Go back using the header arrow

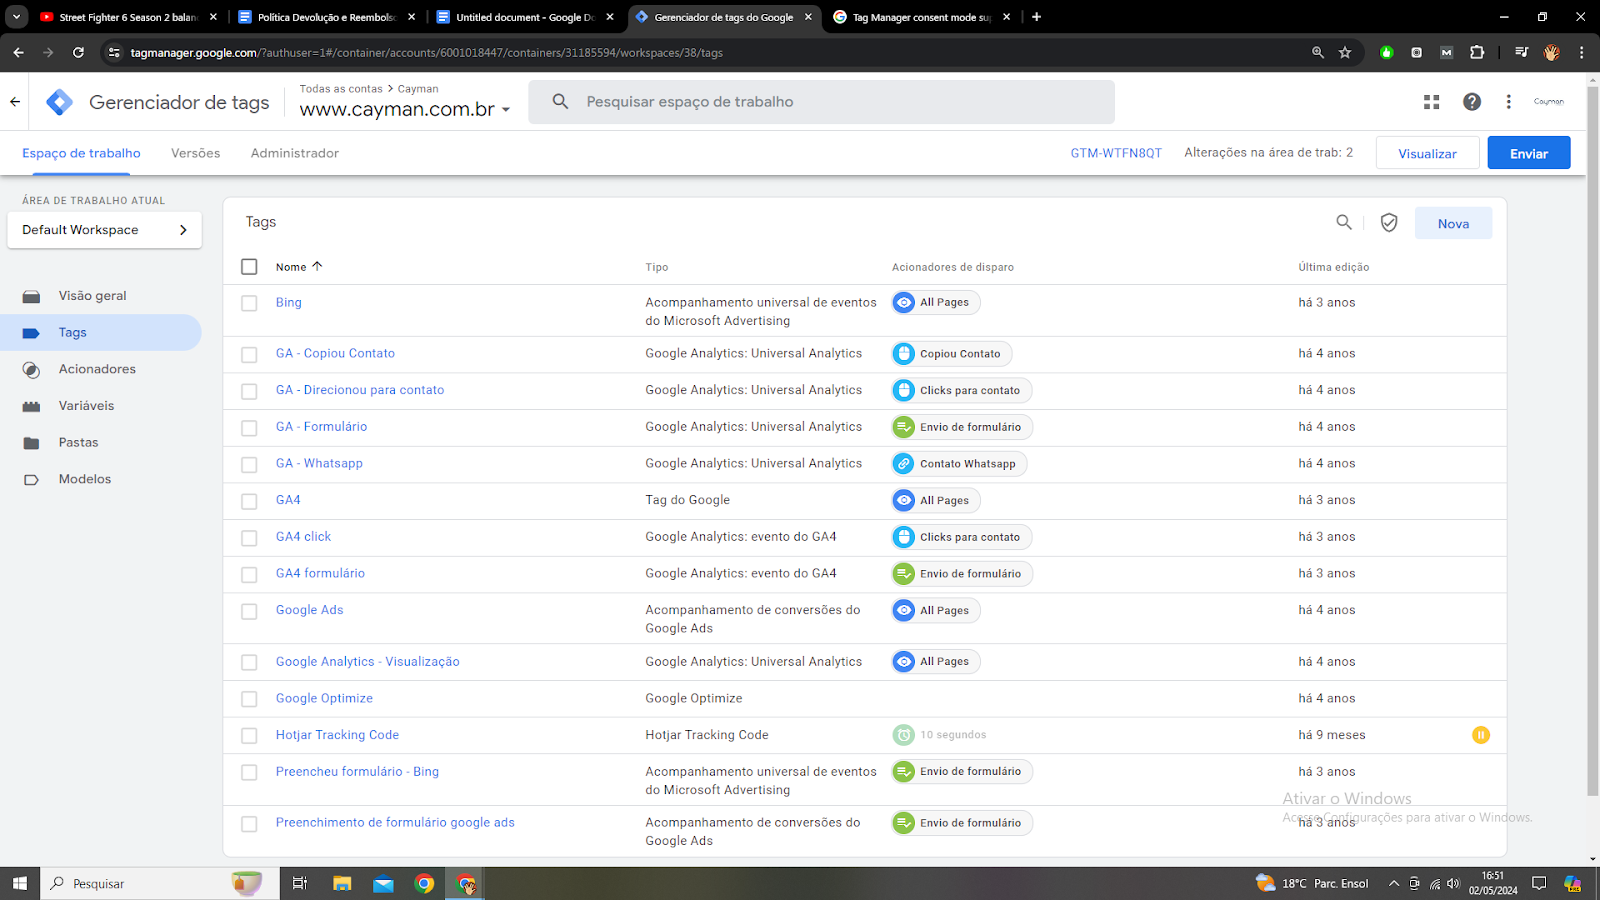click(x=15, y=102)
